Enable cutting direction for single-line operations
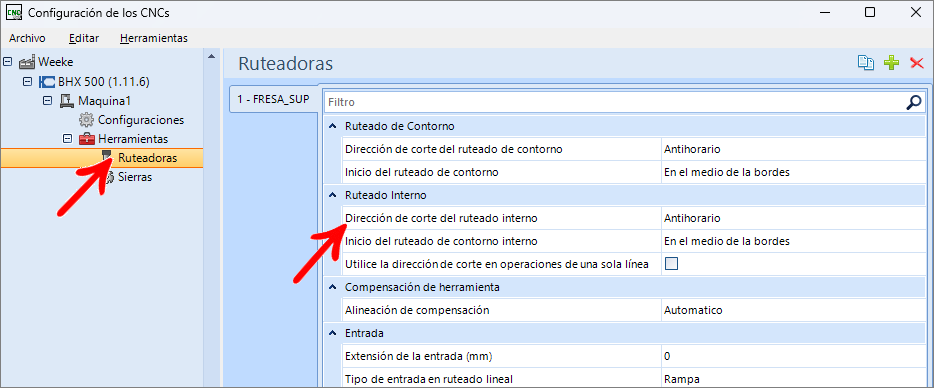934x388 pixels. tap(672, 264)
